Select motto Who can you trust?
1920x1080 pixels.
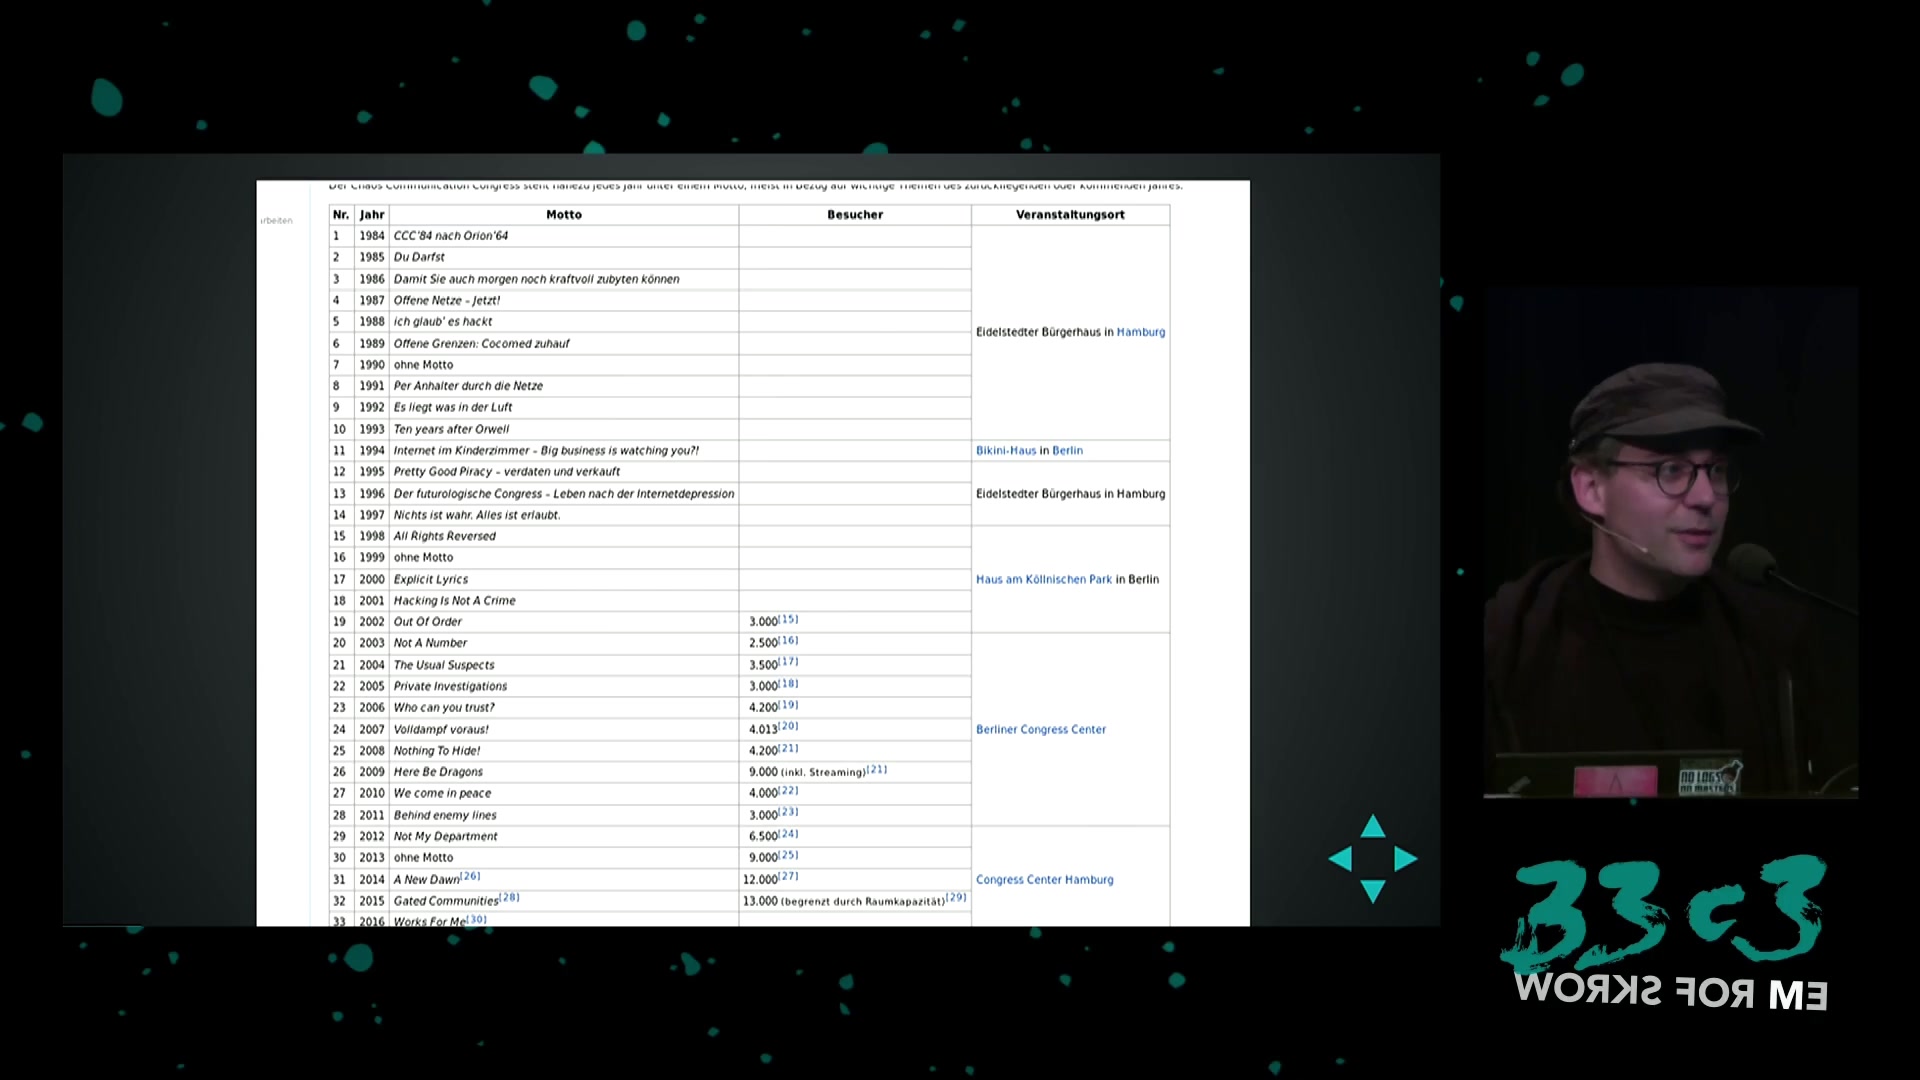[x=444, y=708]
